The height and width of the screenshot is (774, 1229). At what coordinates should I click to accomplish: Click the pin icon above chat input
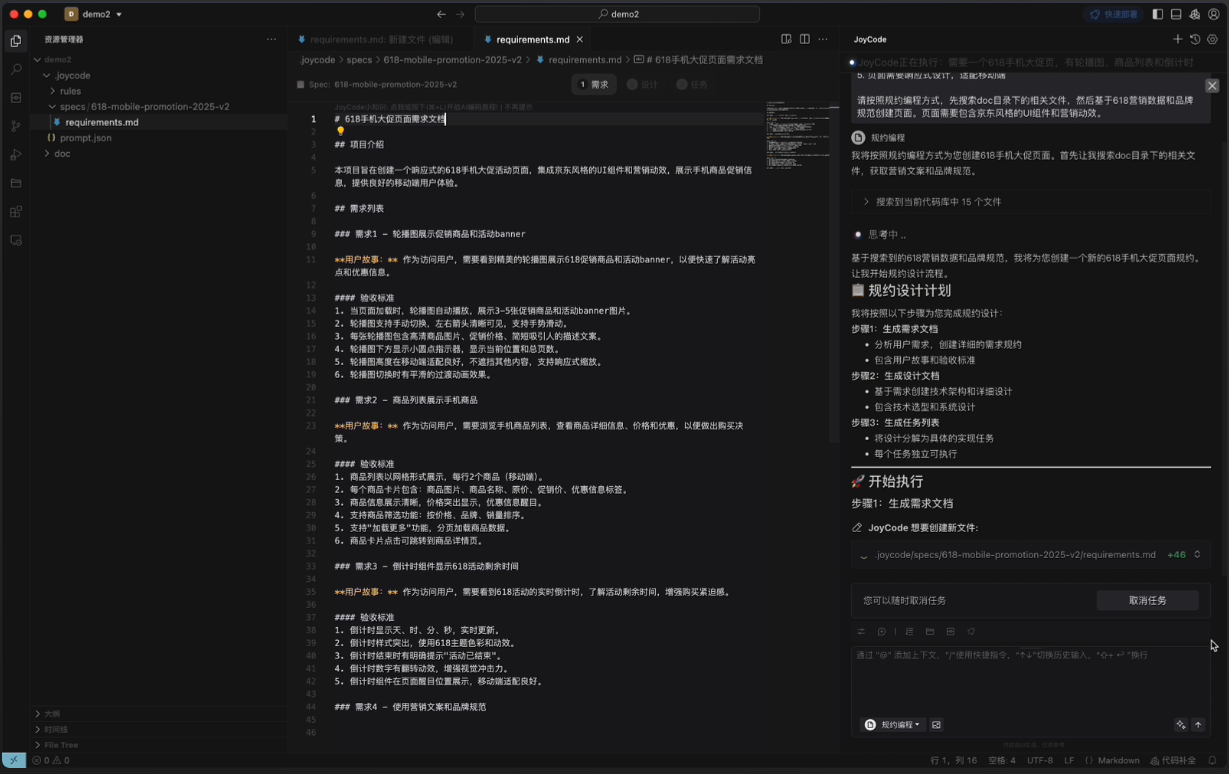pos(971,632)
